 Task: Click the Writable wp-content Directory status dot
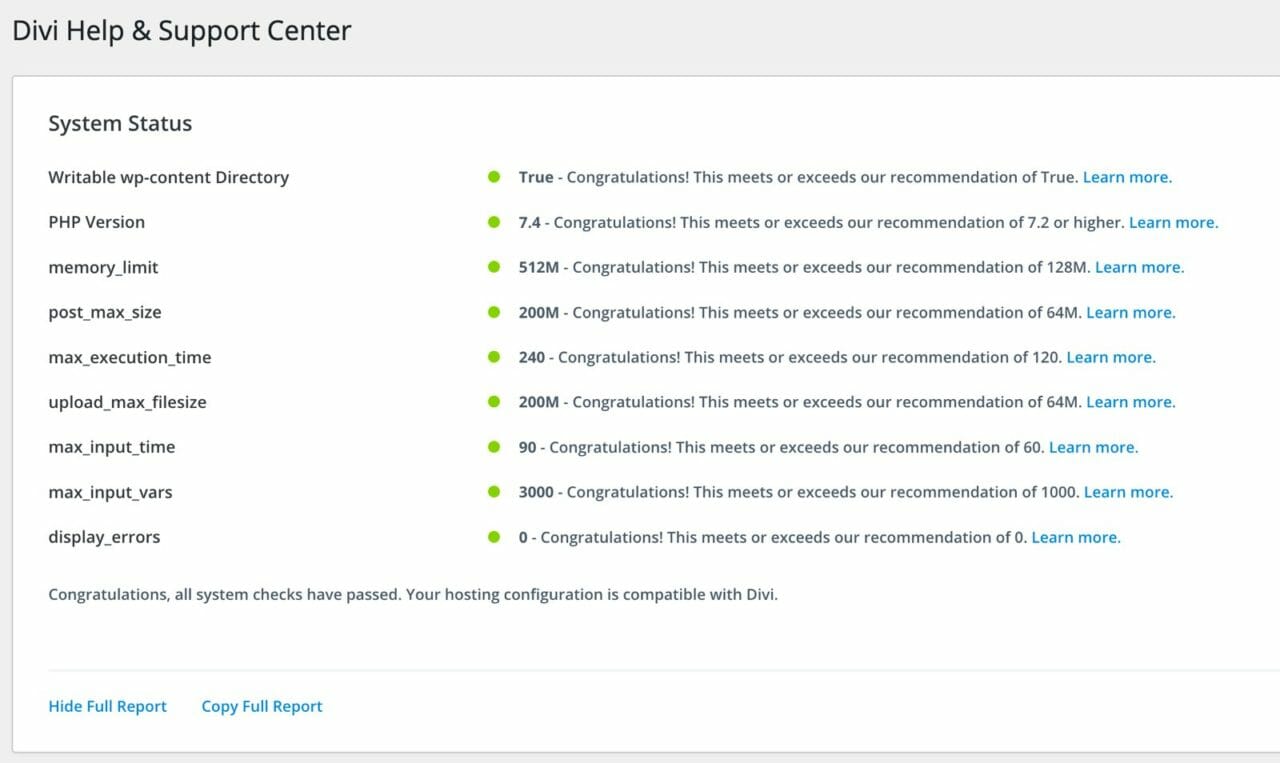coord(494,177)
